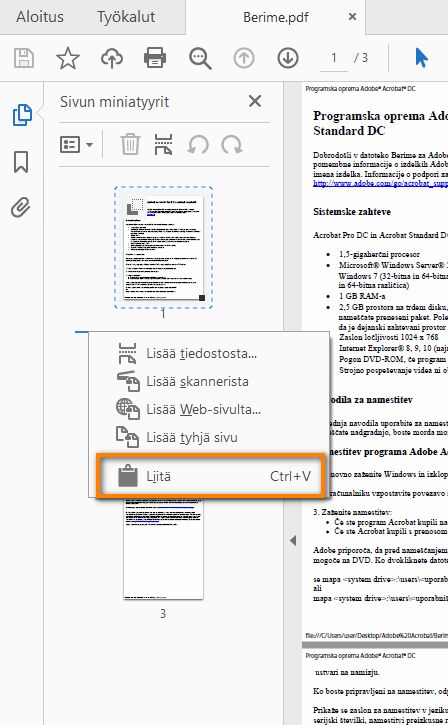448x725 pixels.
Task: Close the Sivun miniatyyrit panel
Action: [x=255, y=101]
